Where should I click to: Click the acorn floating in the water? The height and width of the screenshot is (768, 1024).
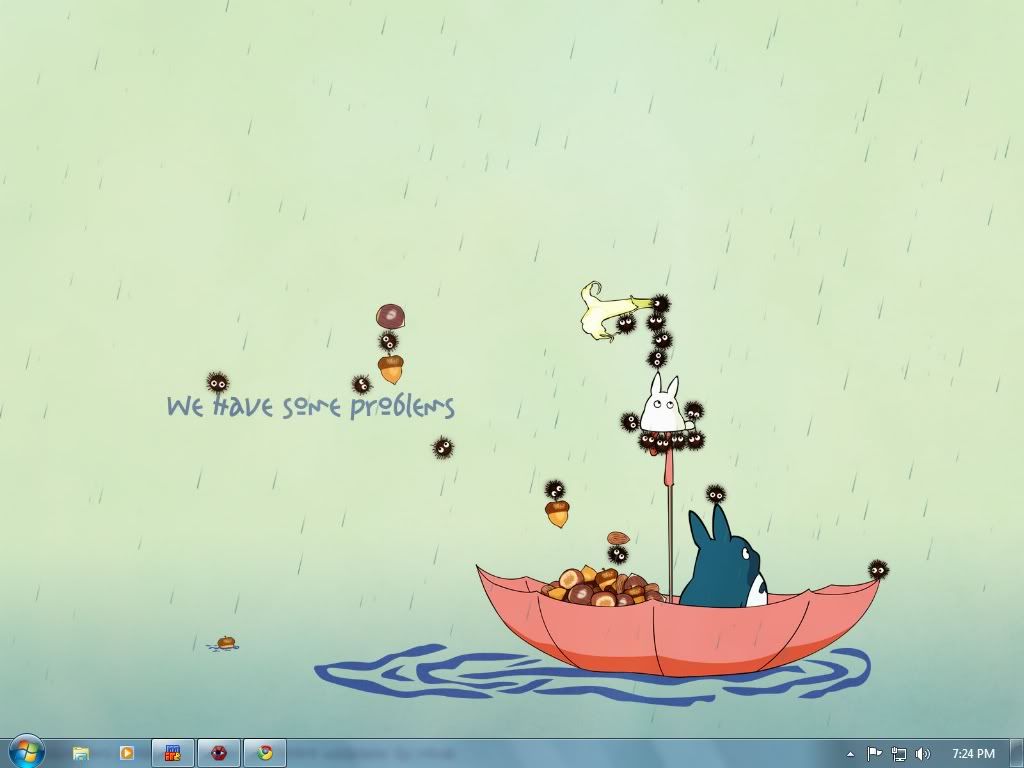(x=226, y=643)
